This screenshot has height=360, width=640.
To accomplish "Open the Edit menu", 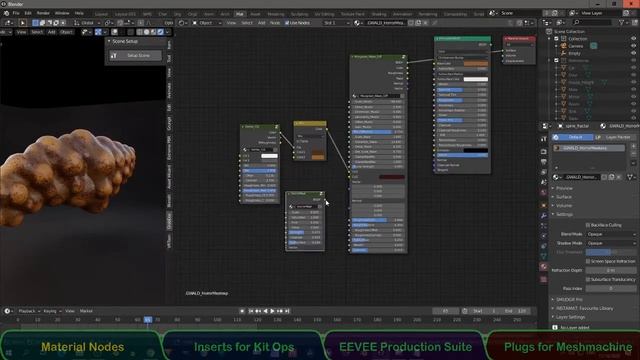I will 28,13.
